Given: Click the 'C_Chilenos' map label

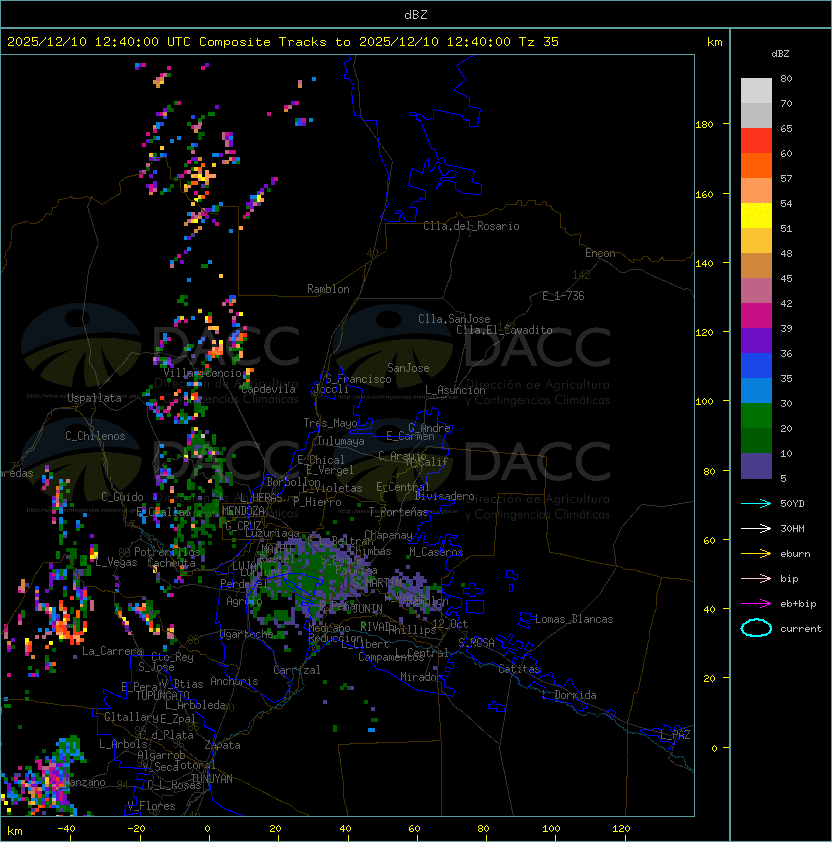Looking at the screenshot, I should point(95,436).
